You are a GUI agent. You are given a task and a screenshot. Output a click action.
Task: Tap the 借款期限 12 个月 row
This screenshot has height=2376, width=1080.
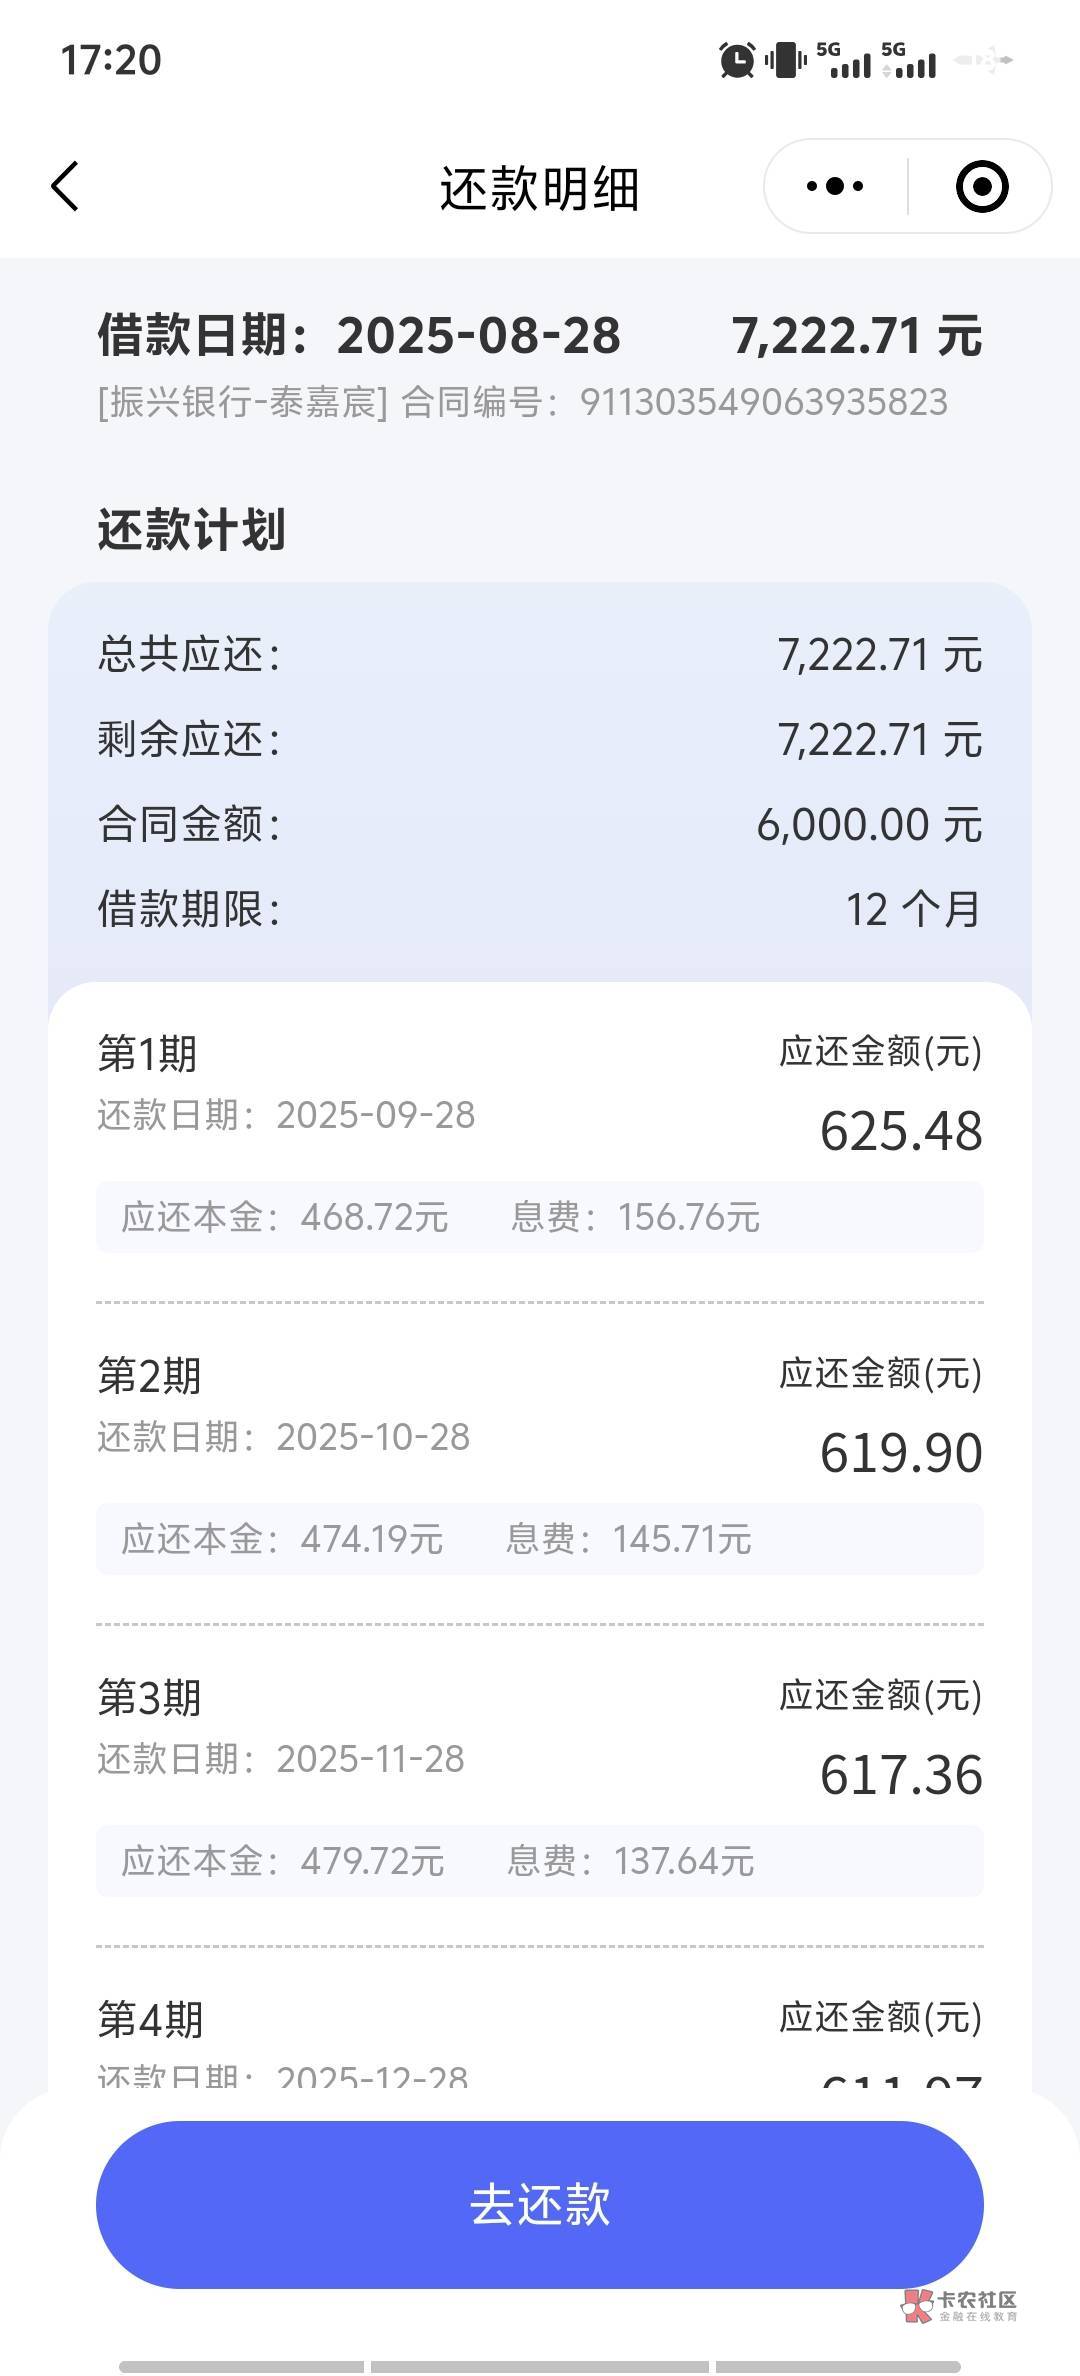[x=539, y=909]
